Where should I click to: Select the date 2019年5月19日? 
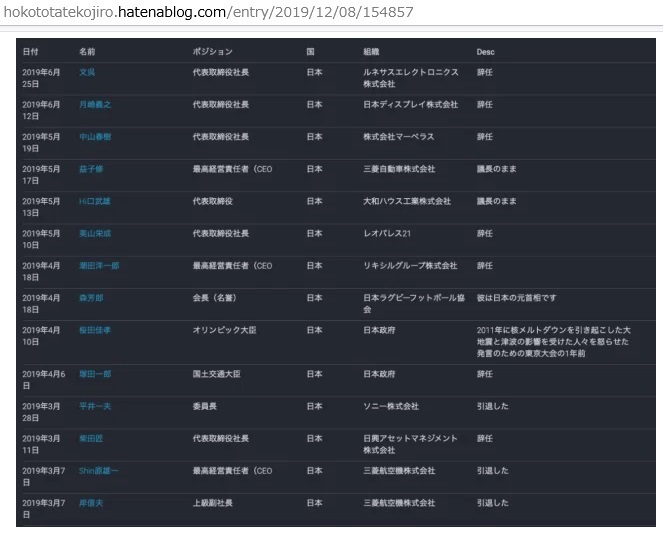coord(41,142)
